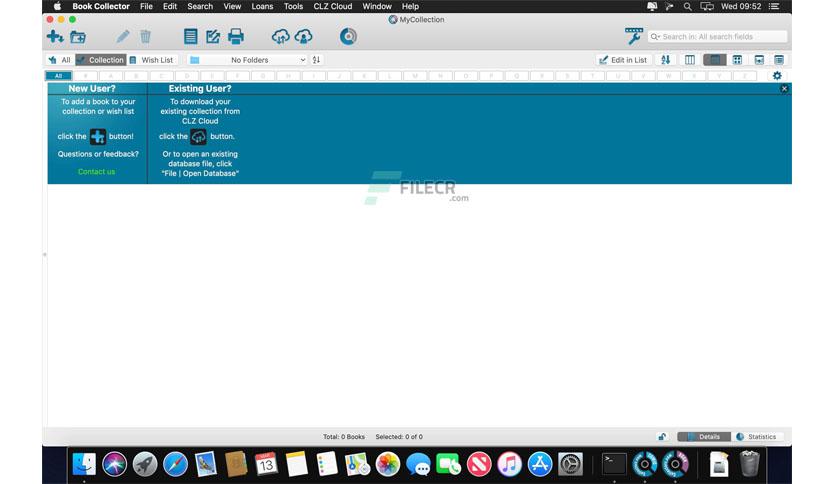Switch to card view layout icon
The image size is (836, 484).
(759, 60)
